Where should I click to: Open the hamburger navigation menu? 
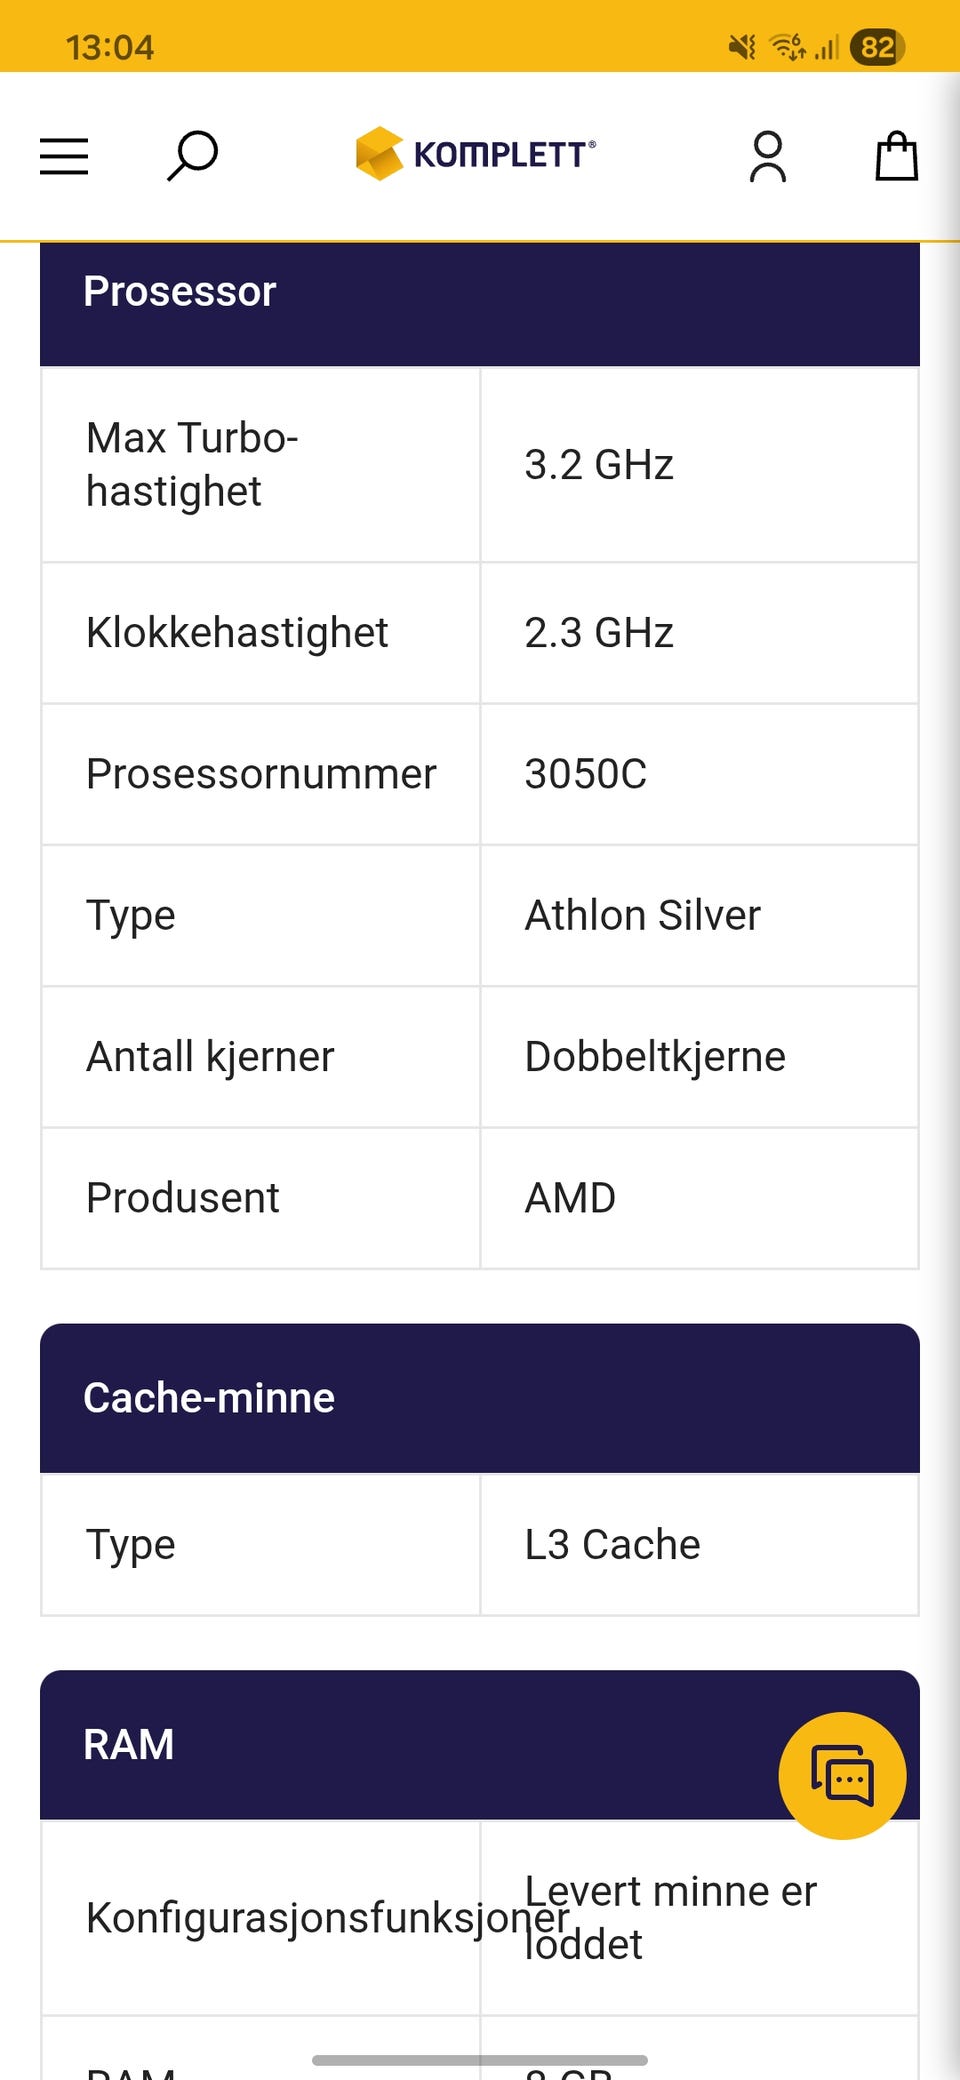64,157
